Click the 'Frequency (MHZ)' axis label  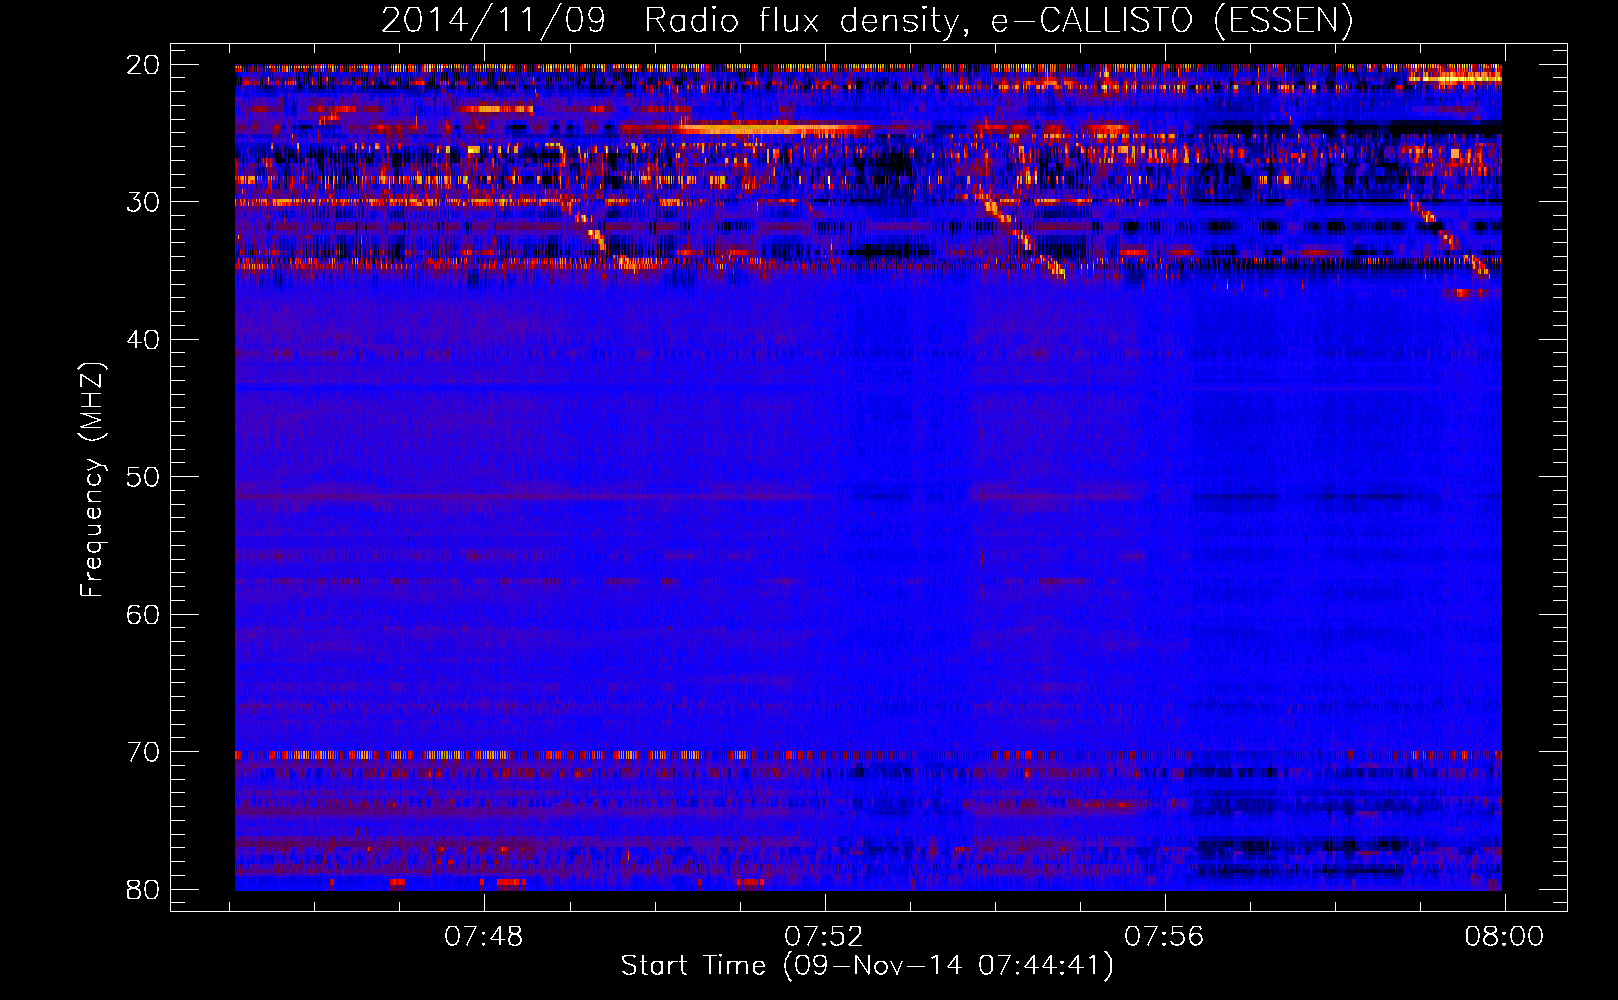(x=92, y=480)
